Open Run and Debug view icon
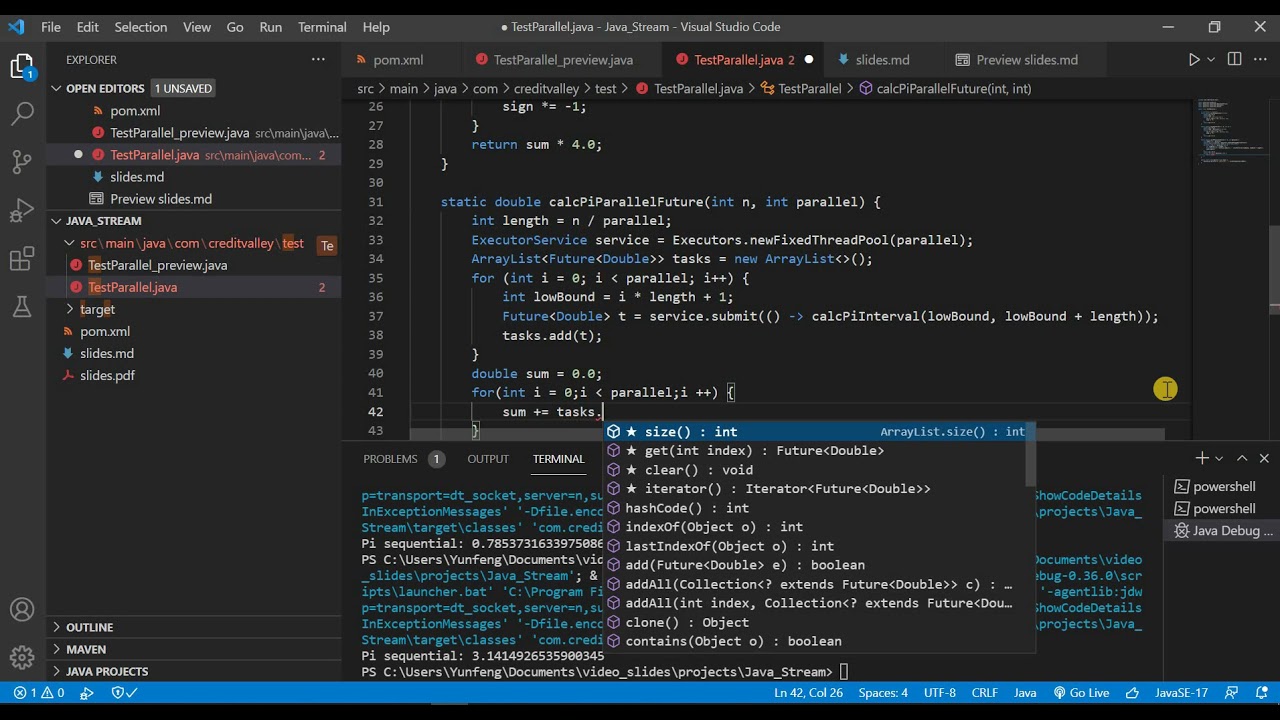 pyautogui.click(x=22, y=210)
